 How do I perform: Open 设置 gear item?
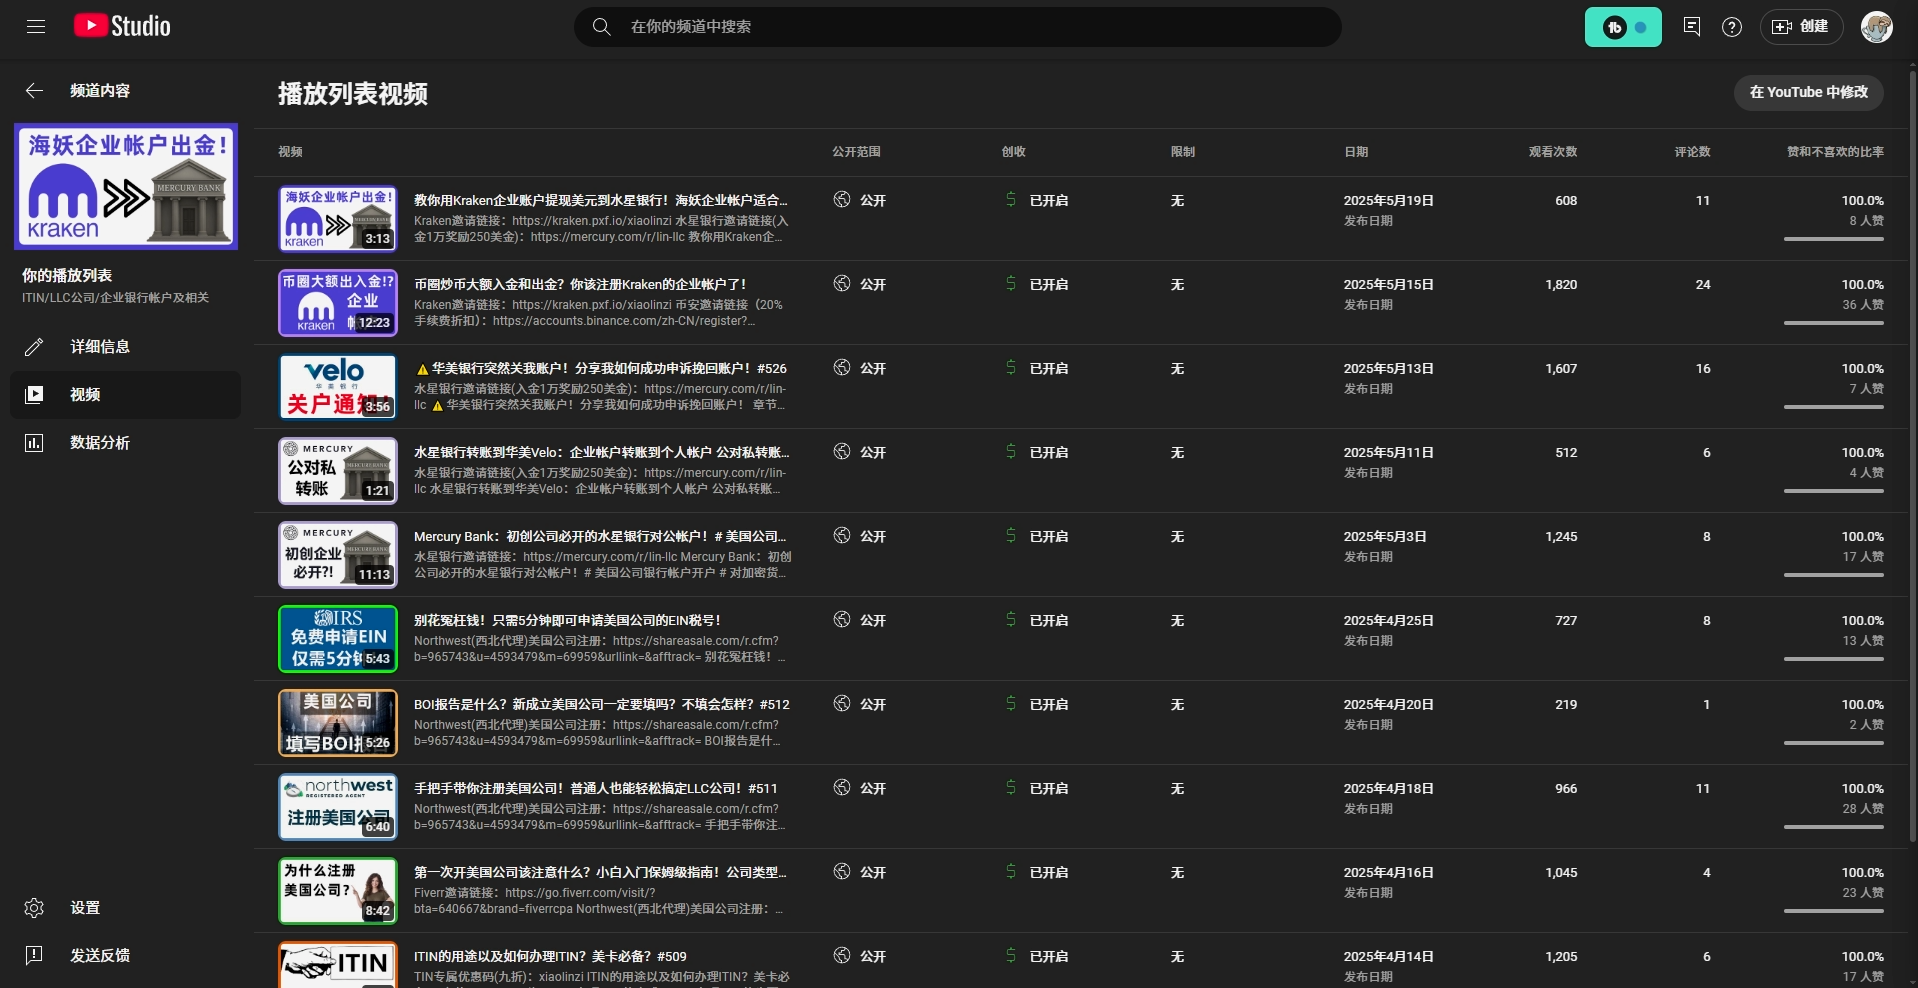coord(125,908)
